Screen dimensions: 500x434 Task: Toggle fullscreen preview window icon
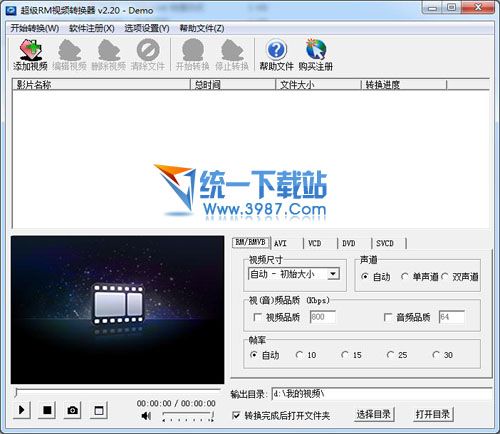pyautogui.click(x=99, y=410)
